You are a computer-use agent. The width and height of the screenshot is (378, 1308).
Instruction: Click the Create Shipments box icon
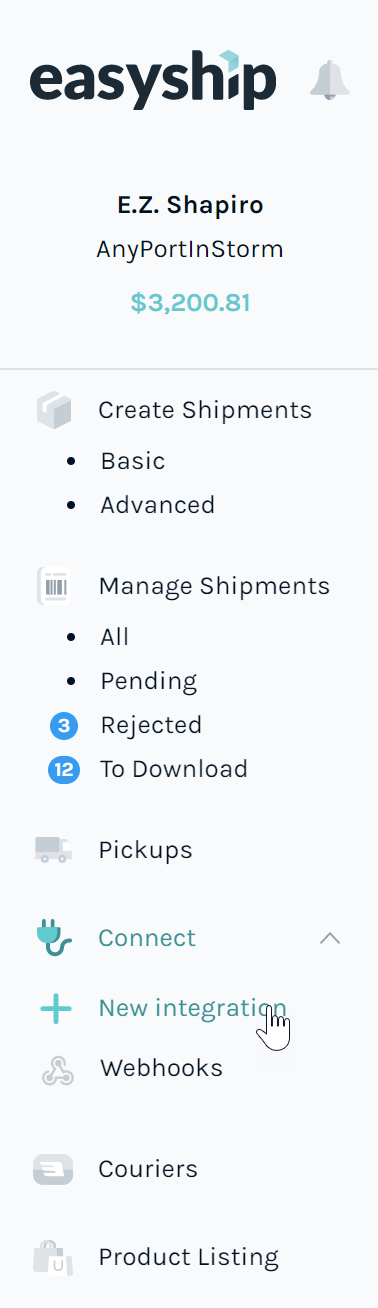click(x=54, y=410)
